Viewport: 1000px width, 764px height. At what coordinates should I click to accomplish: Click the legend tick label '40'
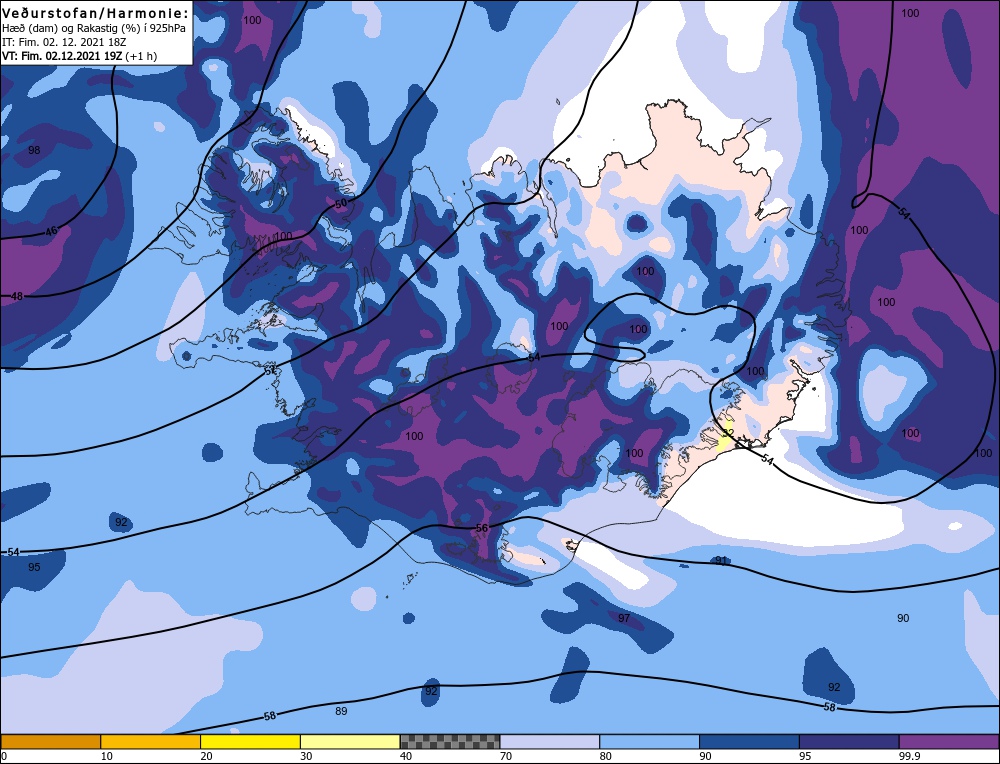pos(406,756)
